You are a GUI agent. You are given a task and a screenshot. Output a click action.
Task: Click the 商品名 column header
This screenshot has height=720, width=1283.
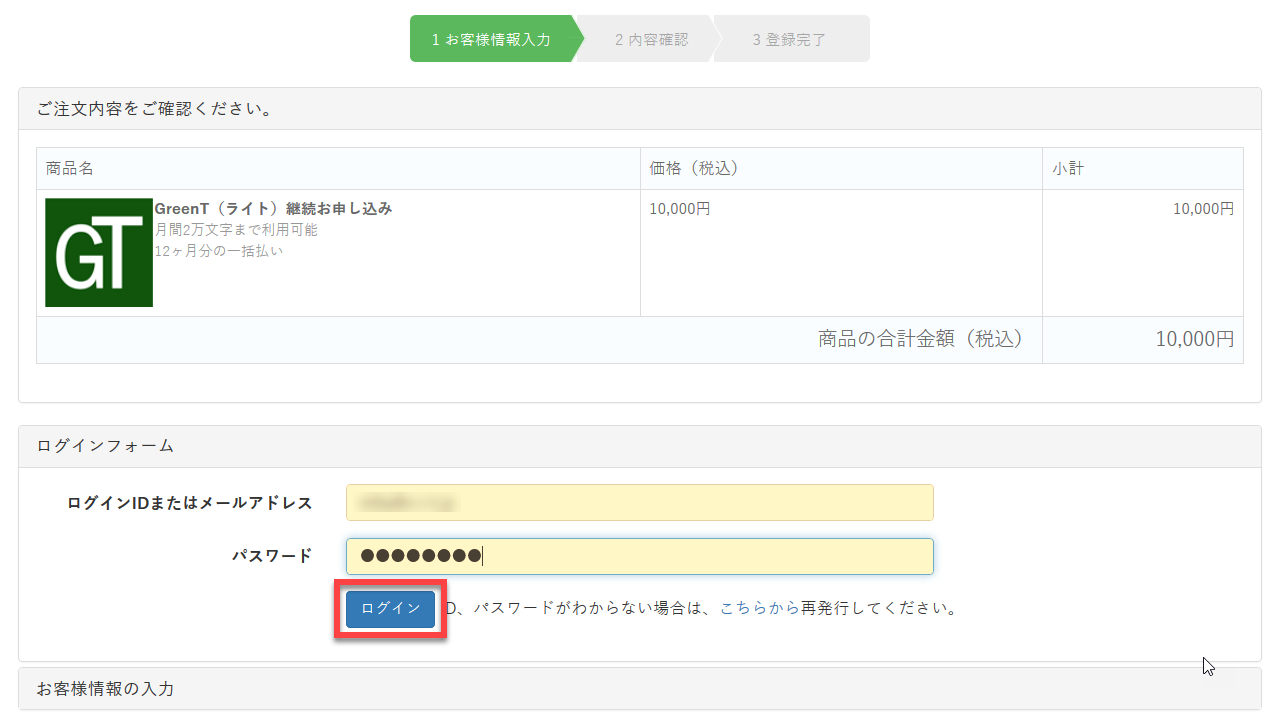click(x=70, y=169)
